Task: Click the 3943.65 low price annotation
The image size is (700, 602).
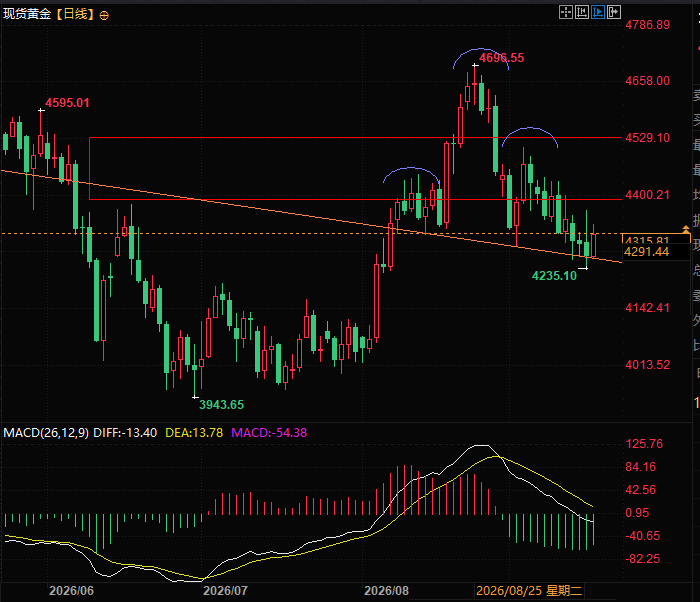Action: pos(221,405)
